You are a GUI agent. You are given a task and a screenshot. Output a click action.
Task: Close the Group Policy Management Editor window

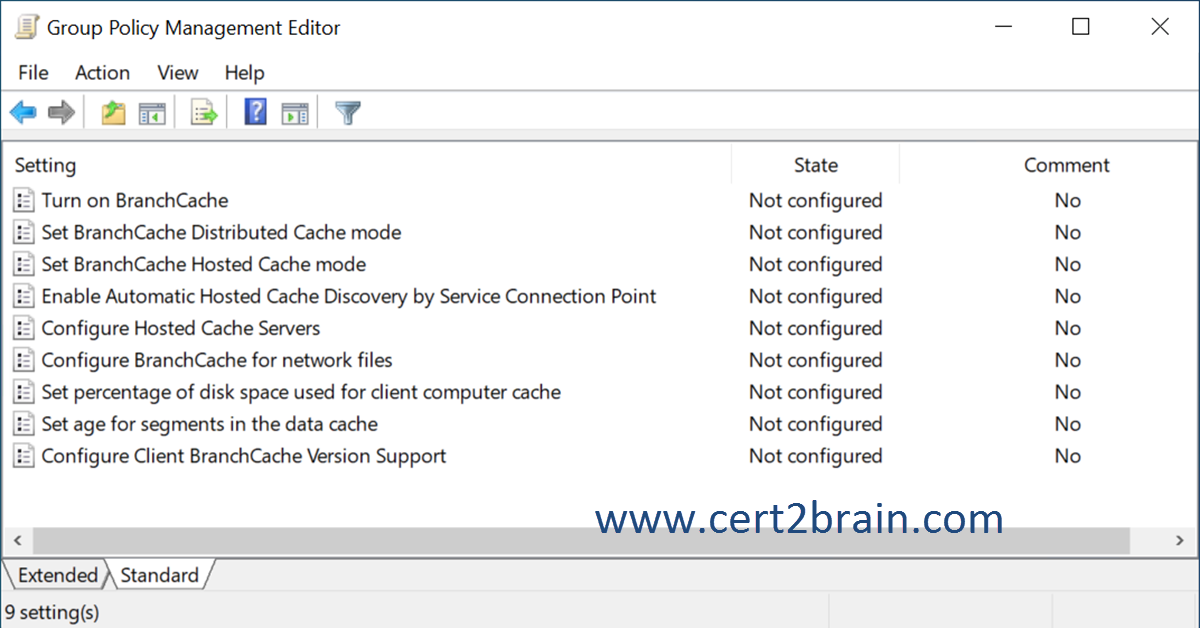(x=1160, y=27)
